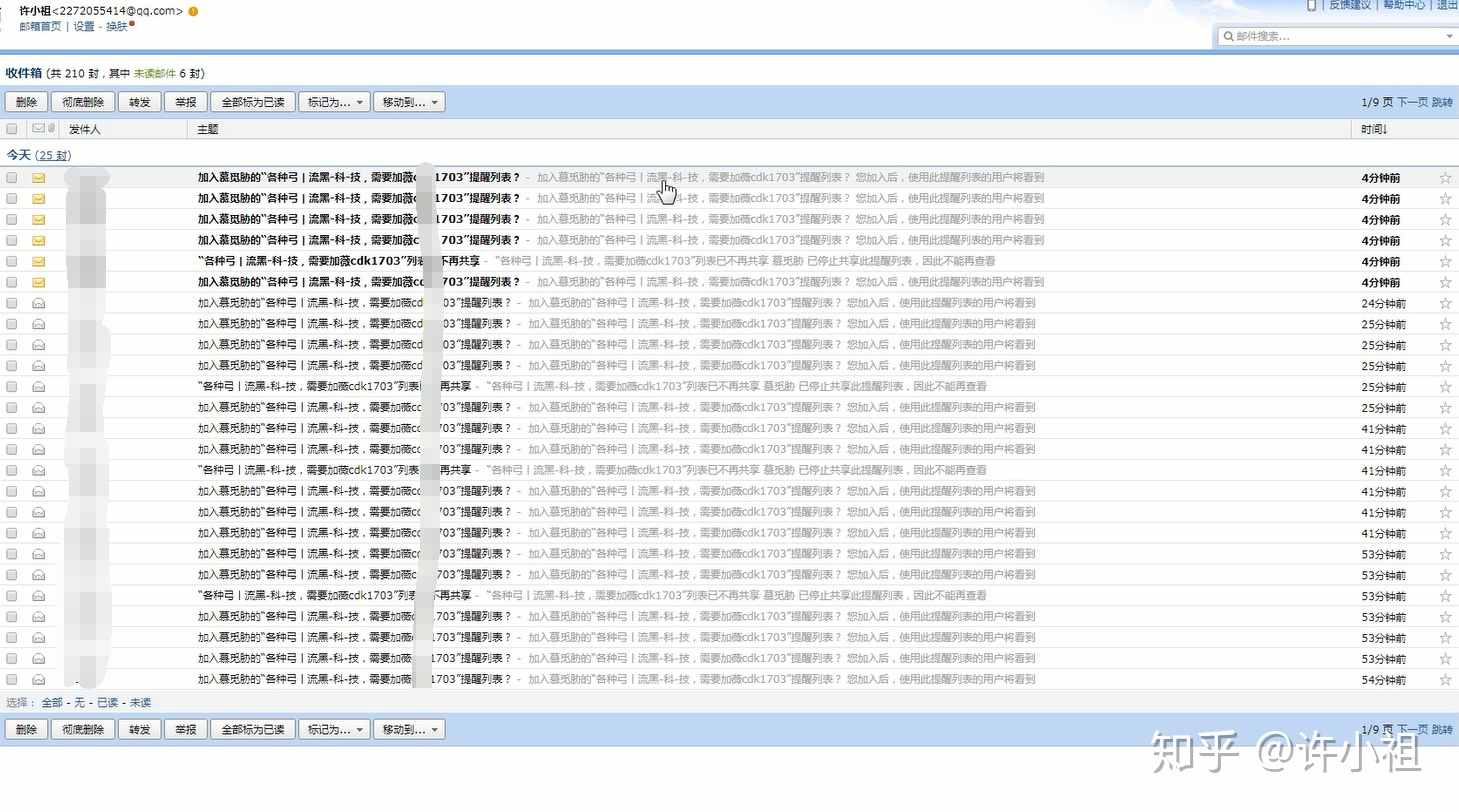1459x812 pixels.
Task: Click 全部标为已读 above the mail list
Action: 253,102
